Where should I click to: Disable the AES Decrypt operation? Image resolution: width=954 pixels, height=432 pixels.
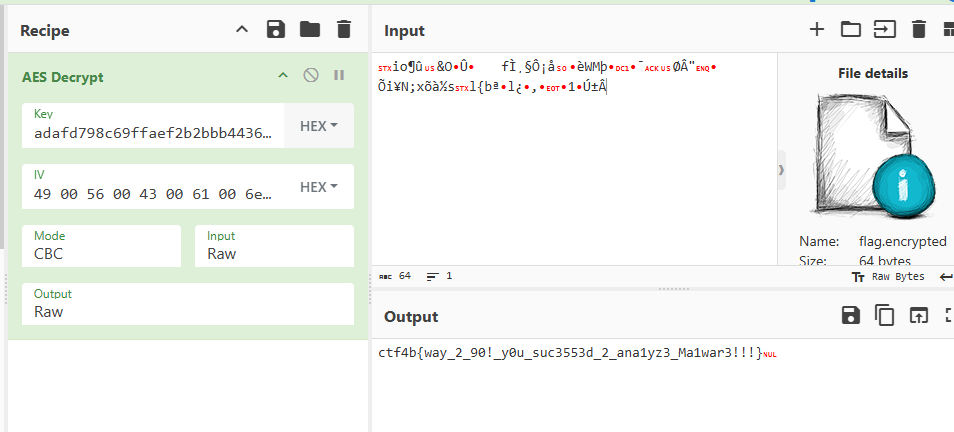coord(311,75)
